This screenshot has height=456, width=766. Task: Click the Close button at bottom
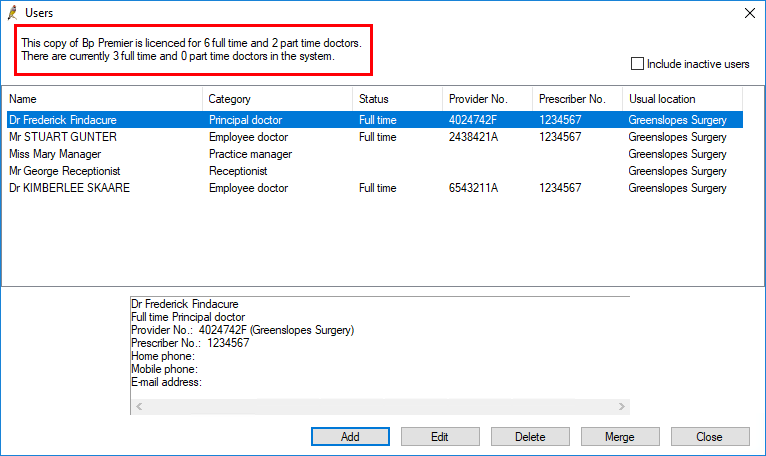(x=710, y=436)
